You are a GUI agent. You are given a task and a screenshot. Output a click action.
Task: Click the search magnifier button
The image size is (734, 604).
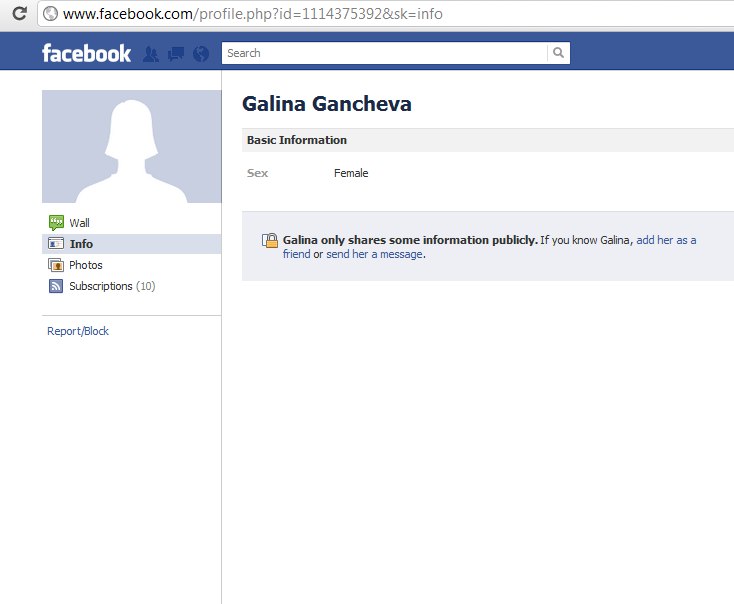pyautogui.click(x=558, y=53)
